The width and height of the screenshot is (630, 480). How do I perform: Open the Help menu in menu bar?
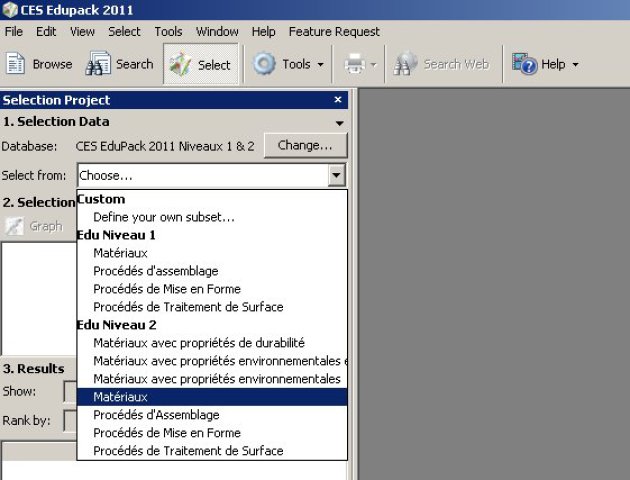click(263, 32)
